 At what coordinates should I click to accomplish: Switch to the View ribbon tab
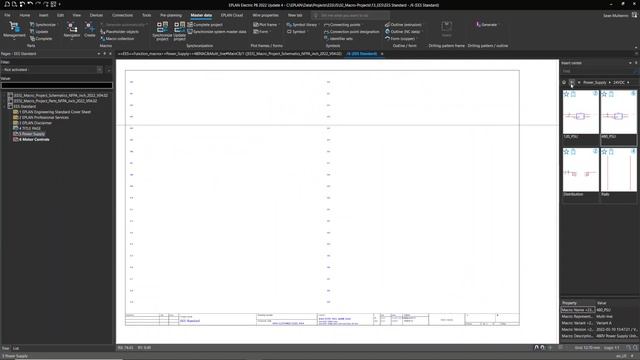click(77, 15)
